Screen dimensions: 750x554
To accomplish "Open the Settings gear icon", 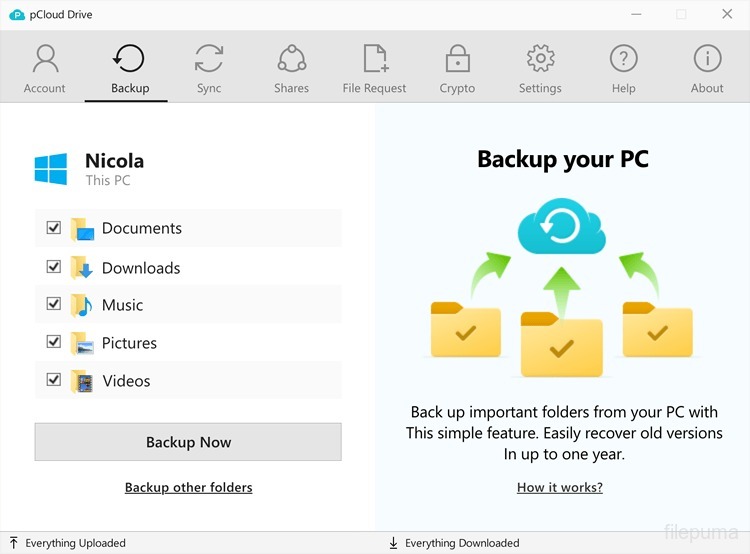I will [540, 59].
